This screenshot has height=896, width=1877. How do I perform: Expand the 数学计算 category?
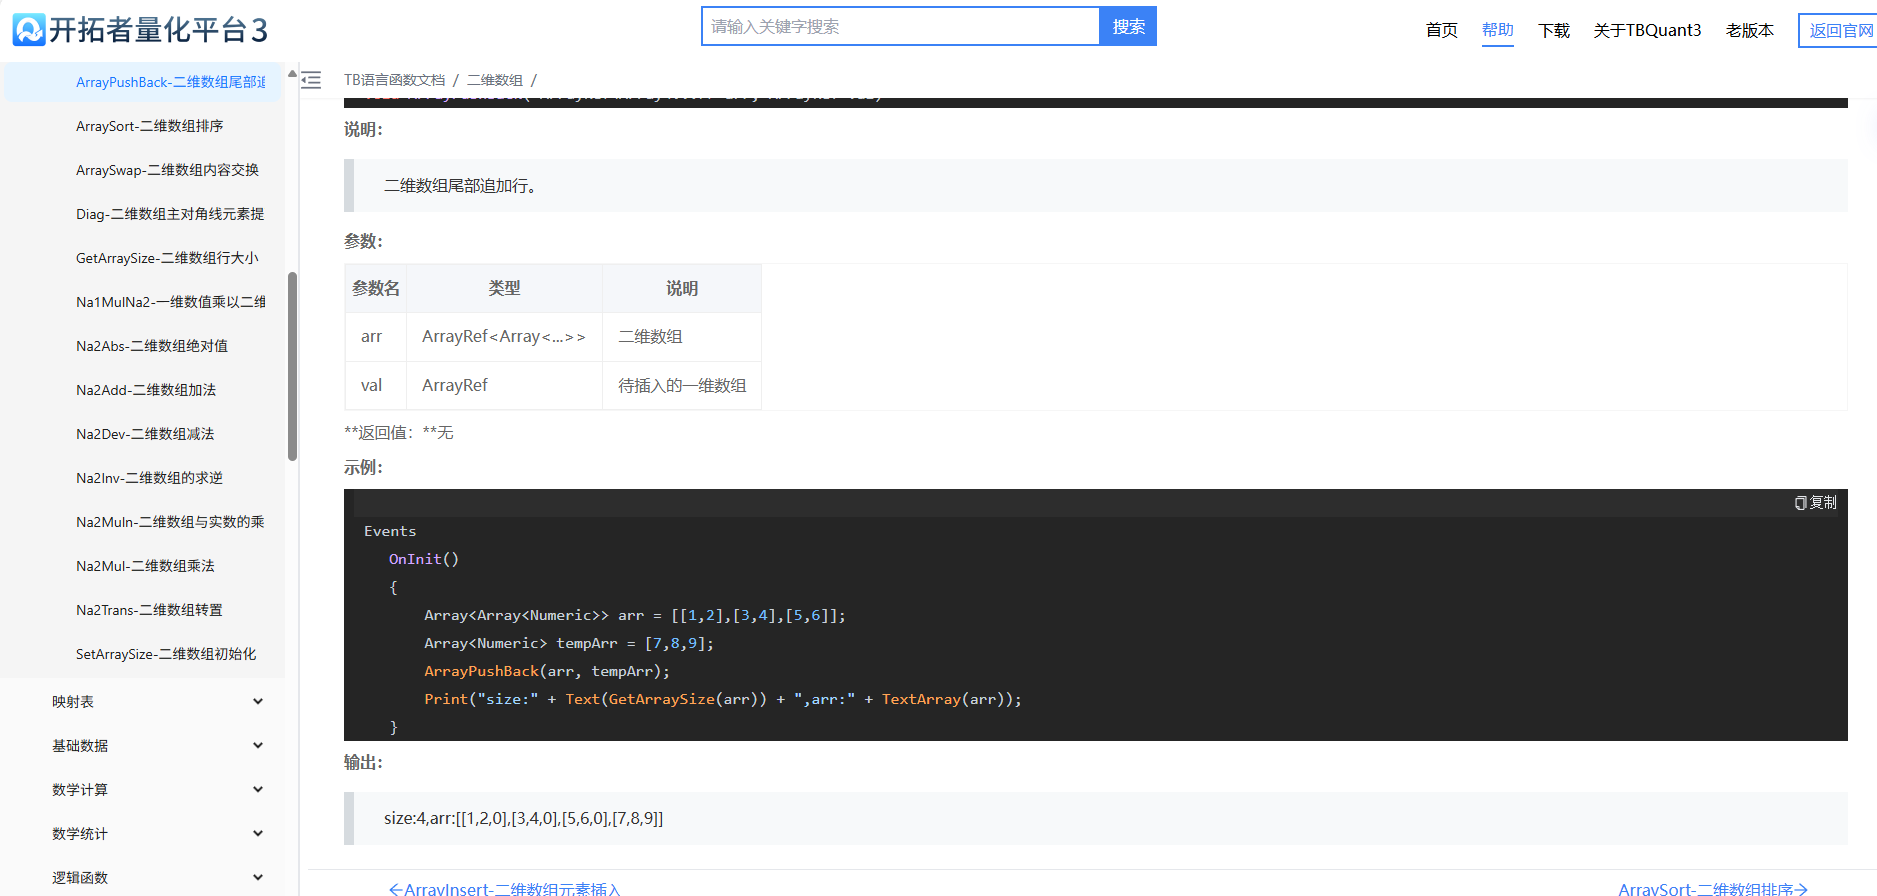click(257, 790)
